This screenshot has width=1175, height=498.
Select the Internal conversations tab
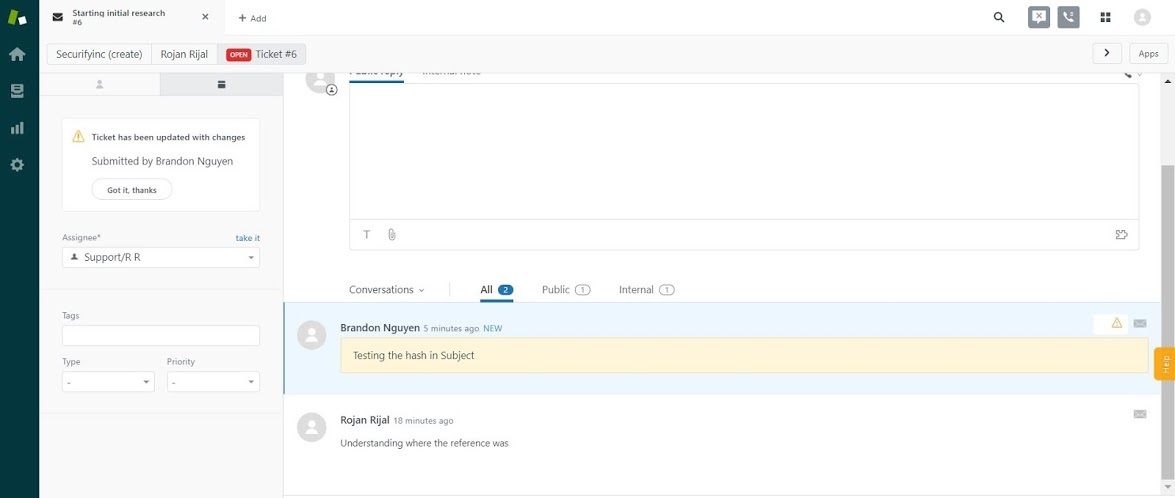(x=647, y=290)
